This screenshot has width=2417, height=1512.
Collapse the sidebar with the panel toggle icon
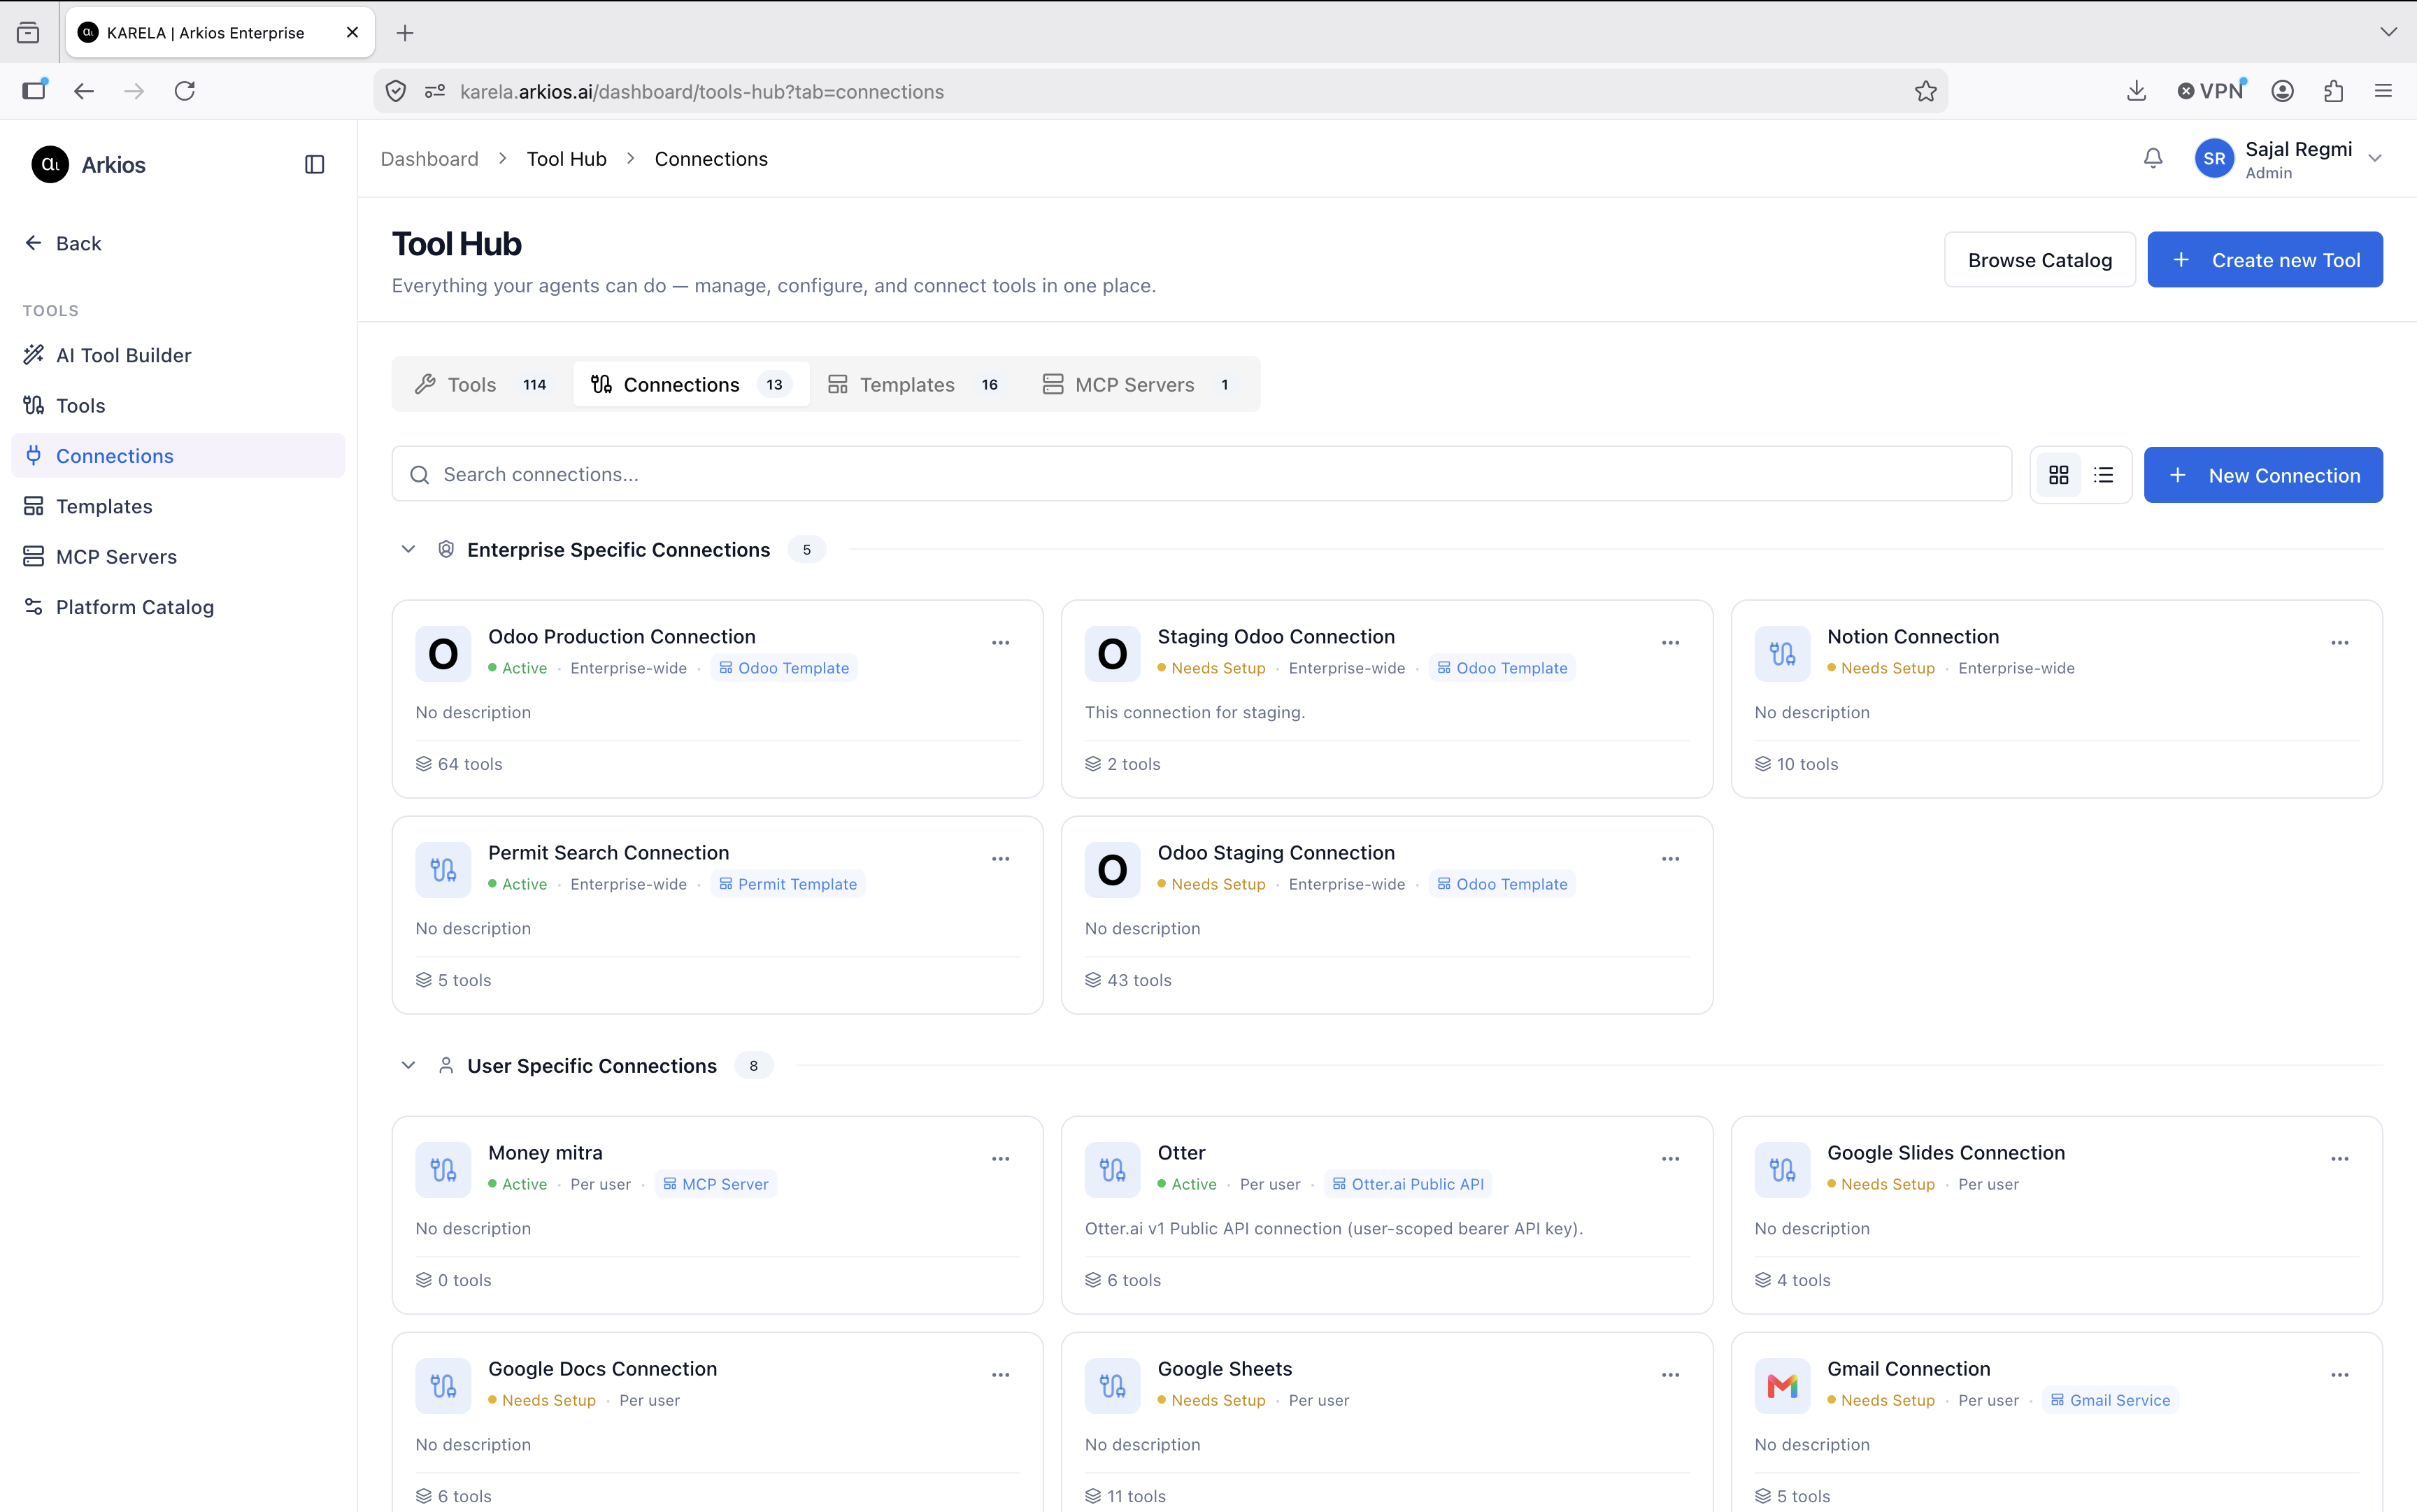tap(314, 164)
